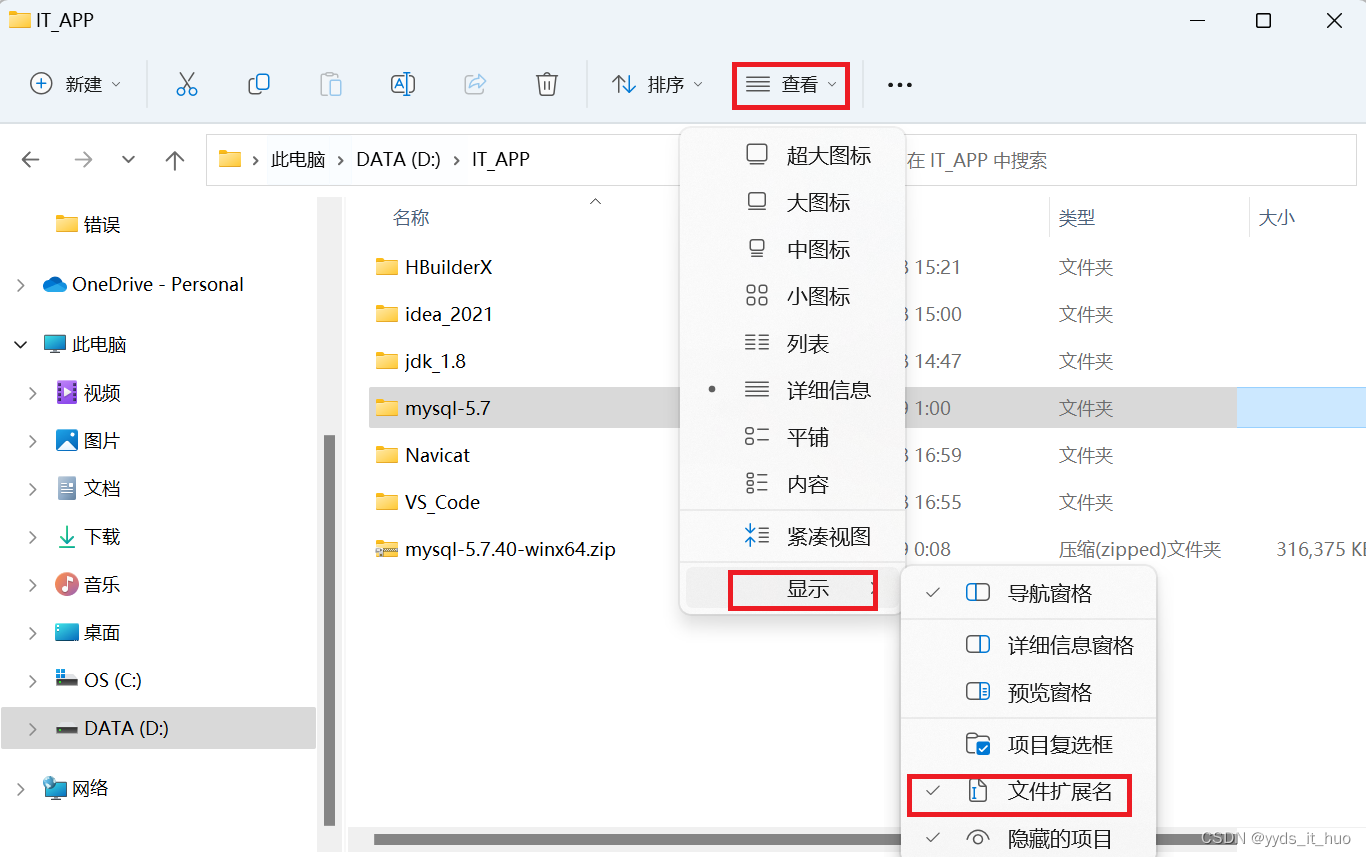
Task: Open the 查看 view dropdown
Action: click(x=791, y=85)
